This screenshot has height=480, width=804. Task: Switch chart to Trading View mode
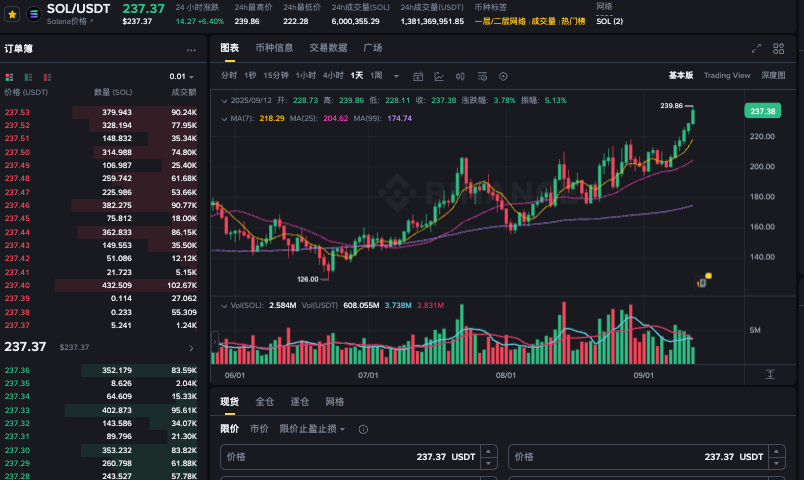tap(726, 75)
